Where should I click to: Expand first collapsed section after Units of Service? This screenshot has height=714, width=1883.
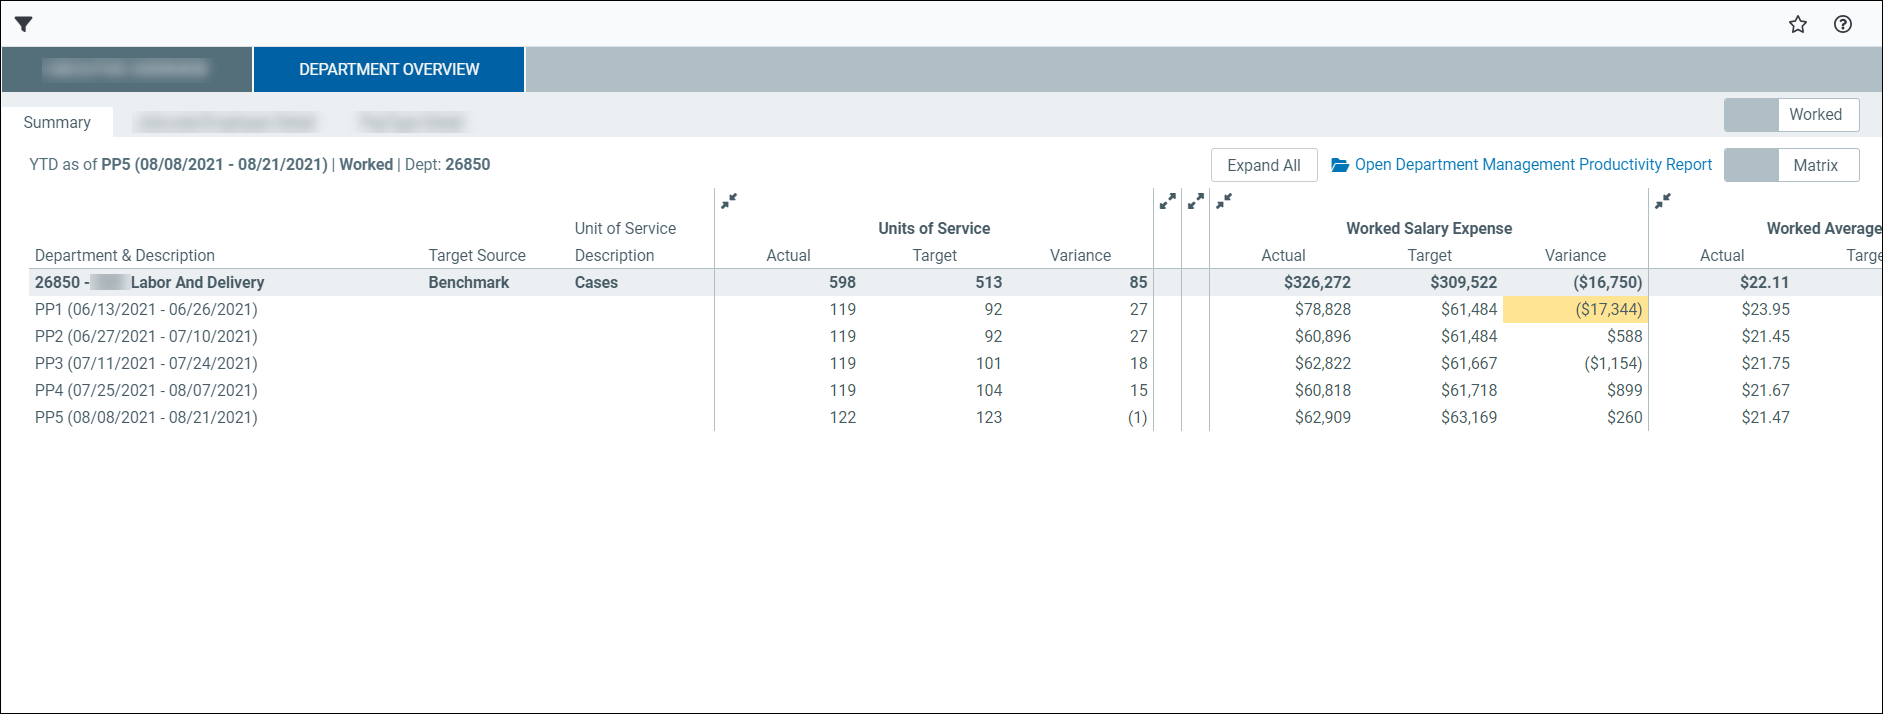1167,201
